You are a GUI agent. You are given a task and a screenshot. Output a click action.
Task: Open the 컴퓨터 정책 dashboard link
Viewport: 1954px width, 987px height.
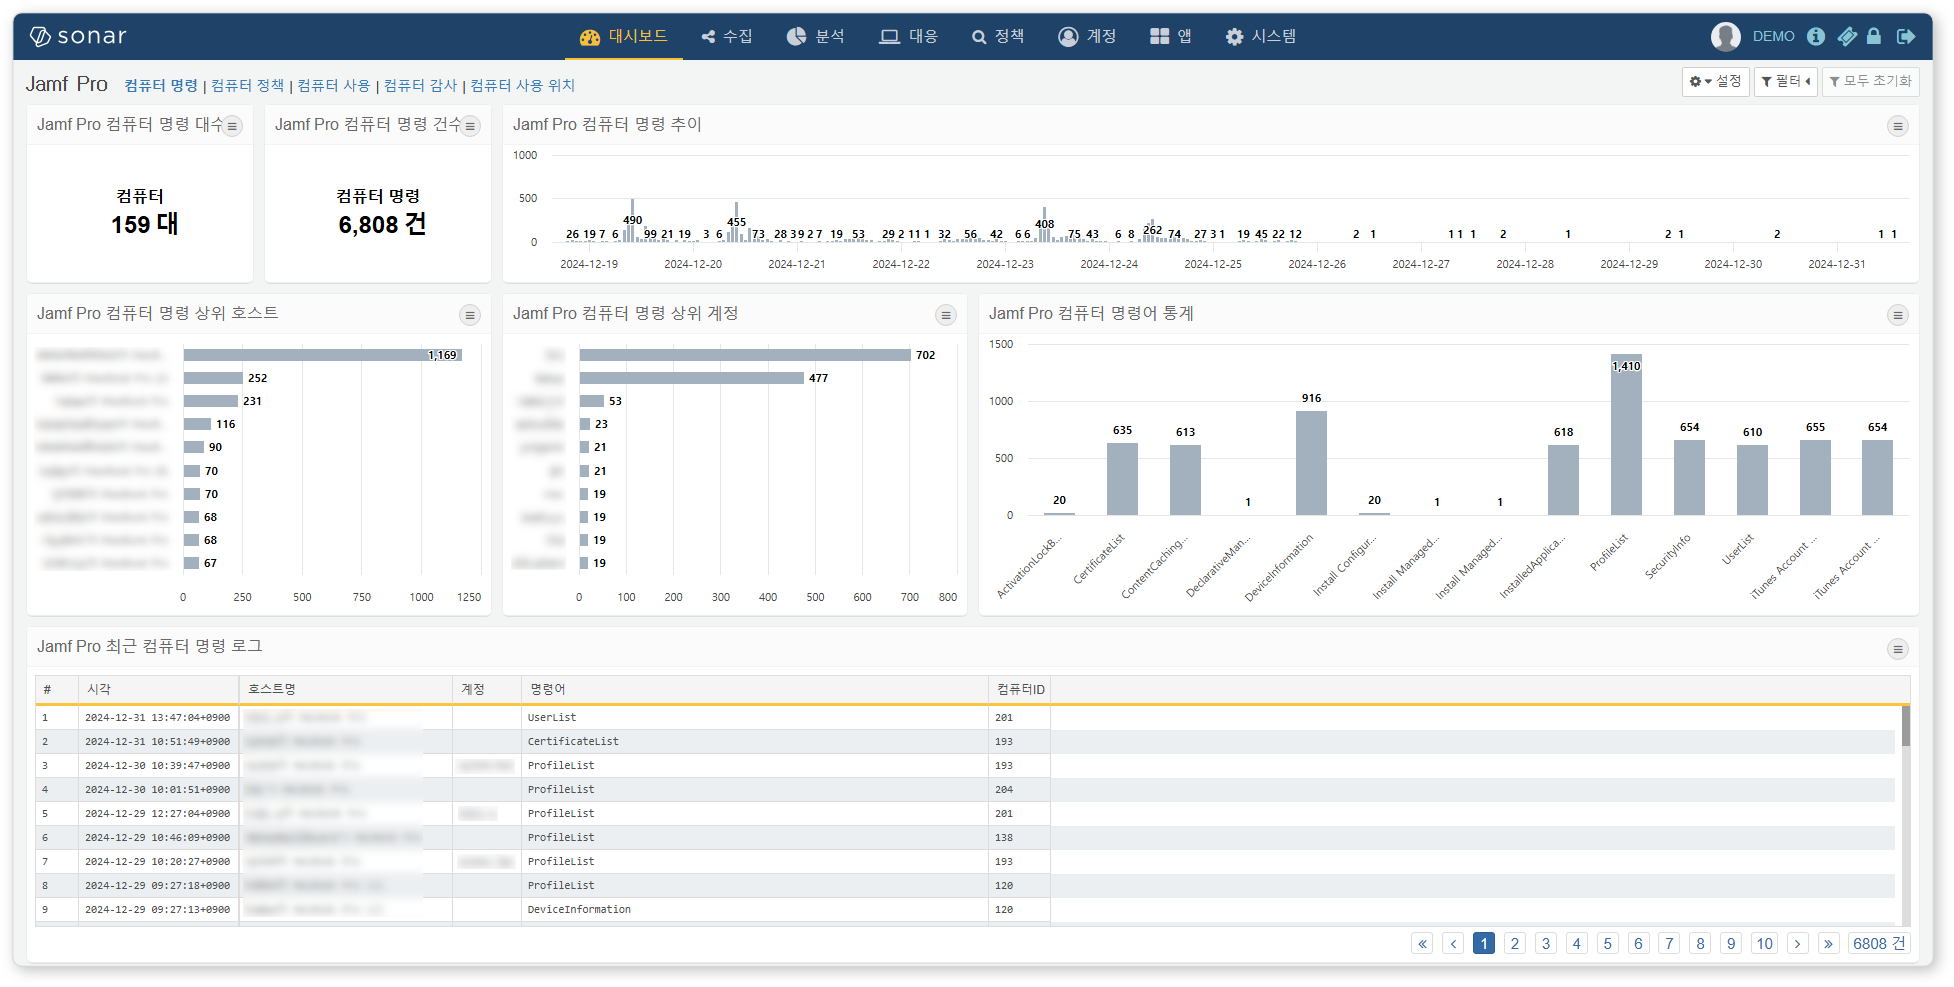247,85
